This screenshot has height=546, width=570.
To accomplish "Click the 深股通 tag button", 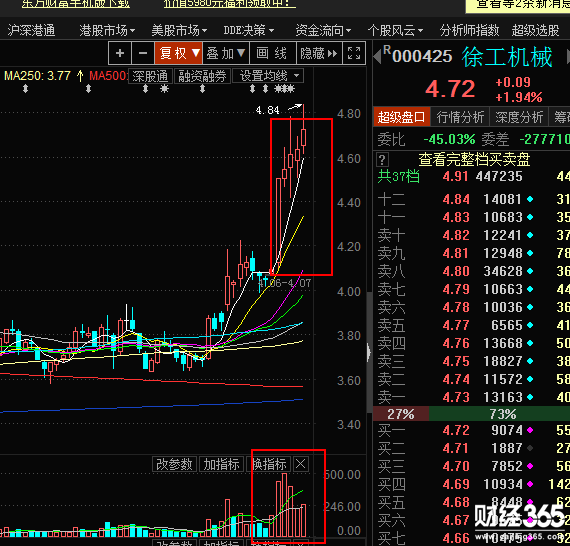I will click(x=150, y=76).
